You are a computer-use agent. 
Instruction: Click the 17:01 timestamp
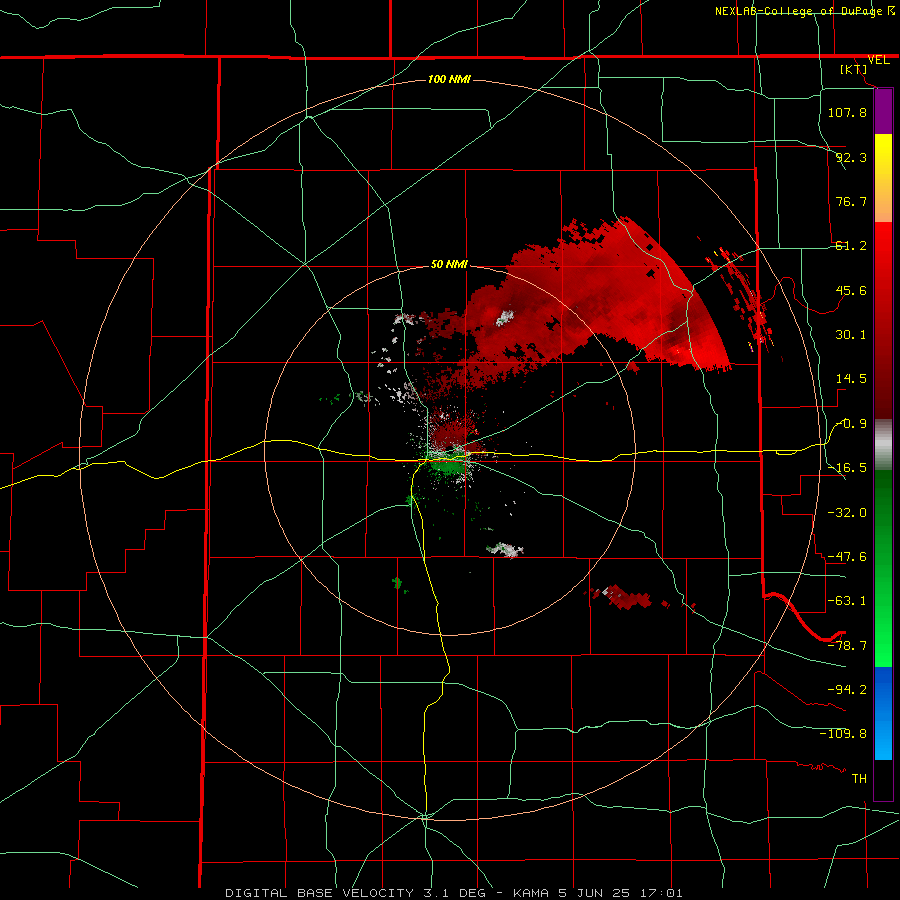[x=661, y=893]
